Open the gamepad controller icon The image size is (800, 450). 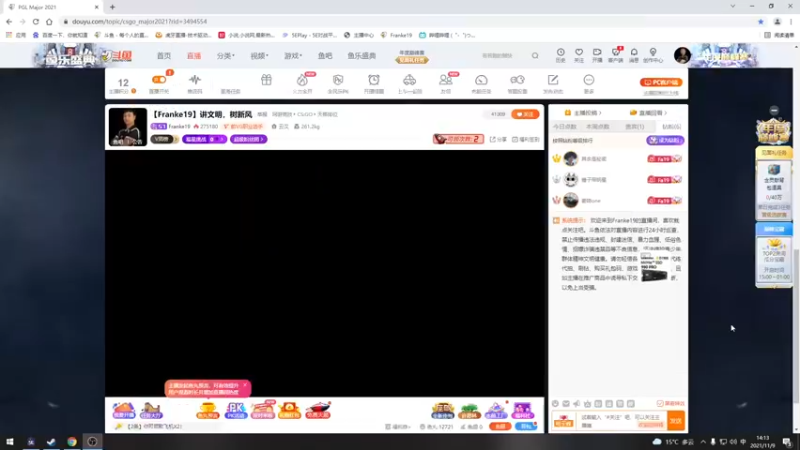point(517,80)
